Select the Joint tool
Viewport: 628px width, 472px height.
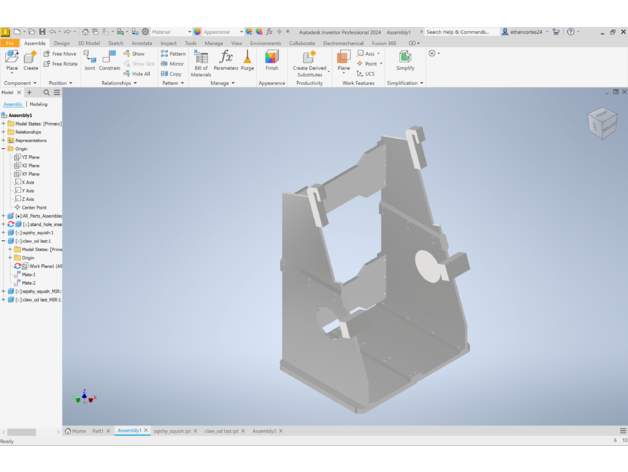[90, 61]
